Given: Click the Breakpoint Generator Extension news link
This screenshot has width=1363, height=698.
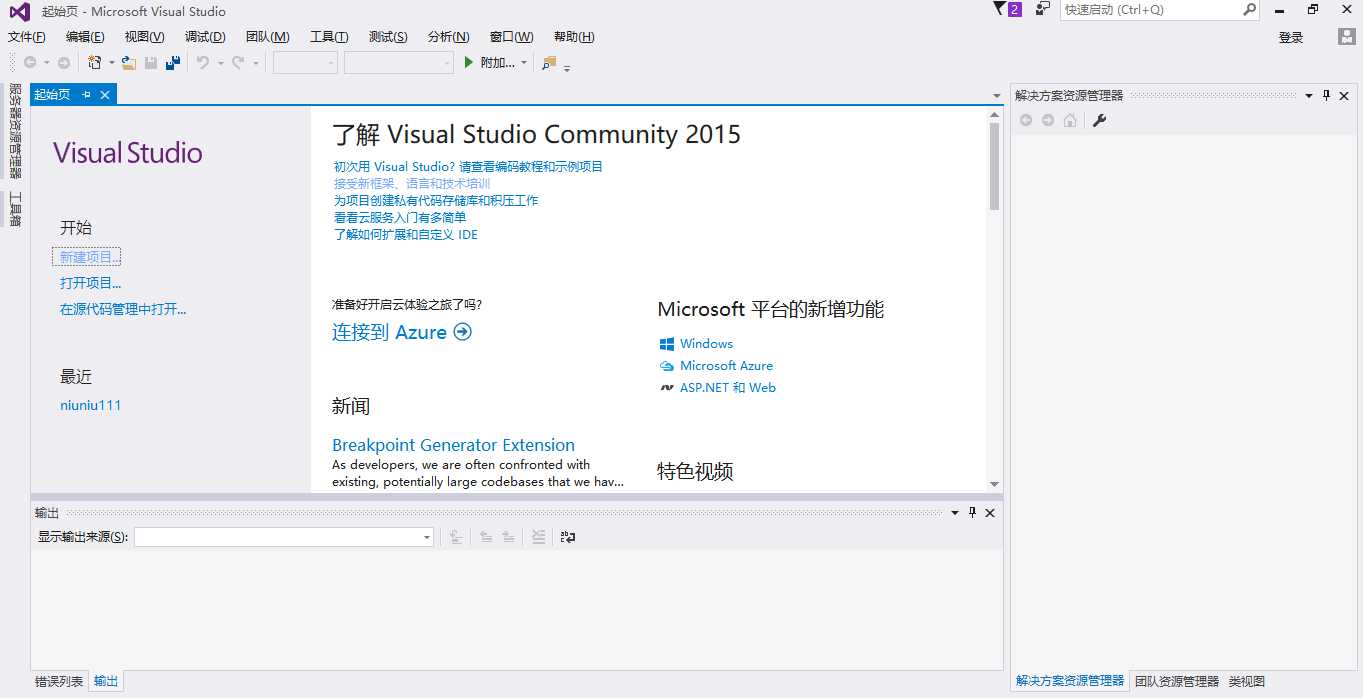Looking at the screenshot, I should click(x=453, y=445).
